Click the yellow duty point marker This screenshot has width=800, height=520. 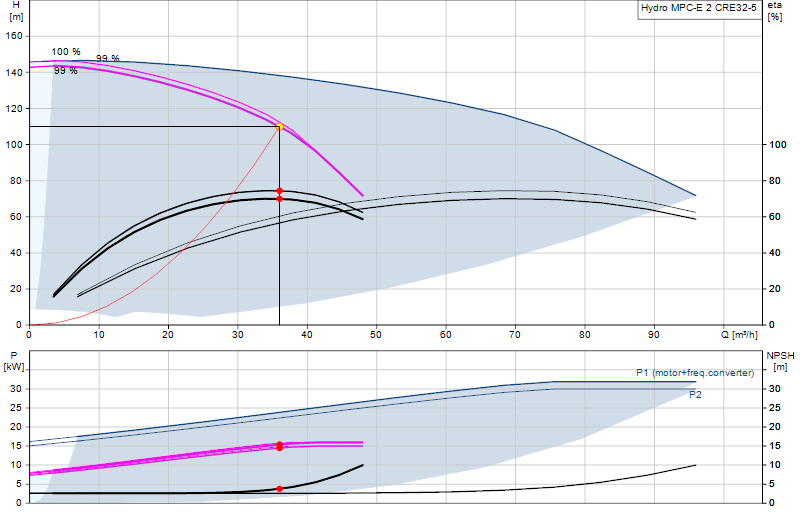pyautogui.click(x=280, y=127)
